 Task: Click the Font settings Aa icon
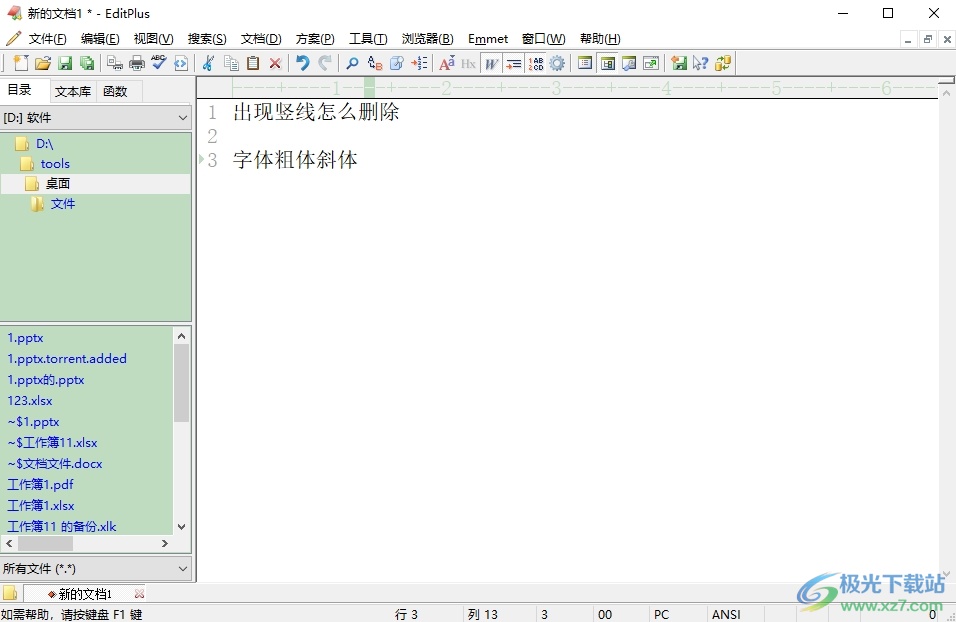tap(446, 63)
